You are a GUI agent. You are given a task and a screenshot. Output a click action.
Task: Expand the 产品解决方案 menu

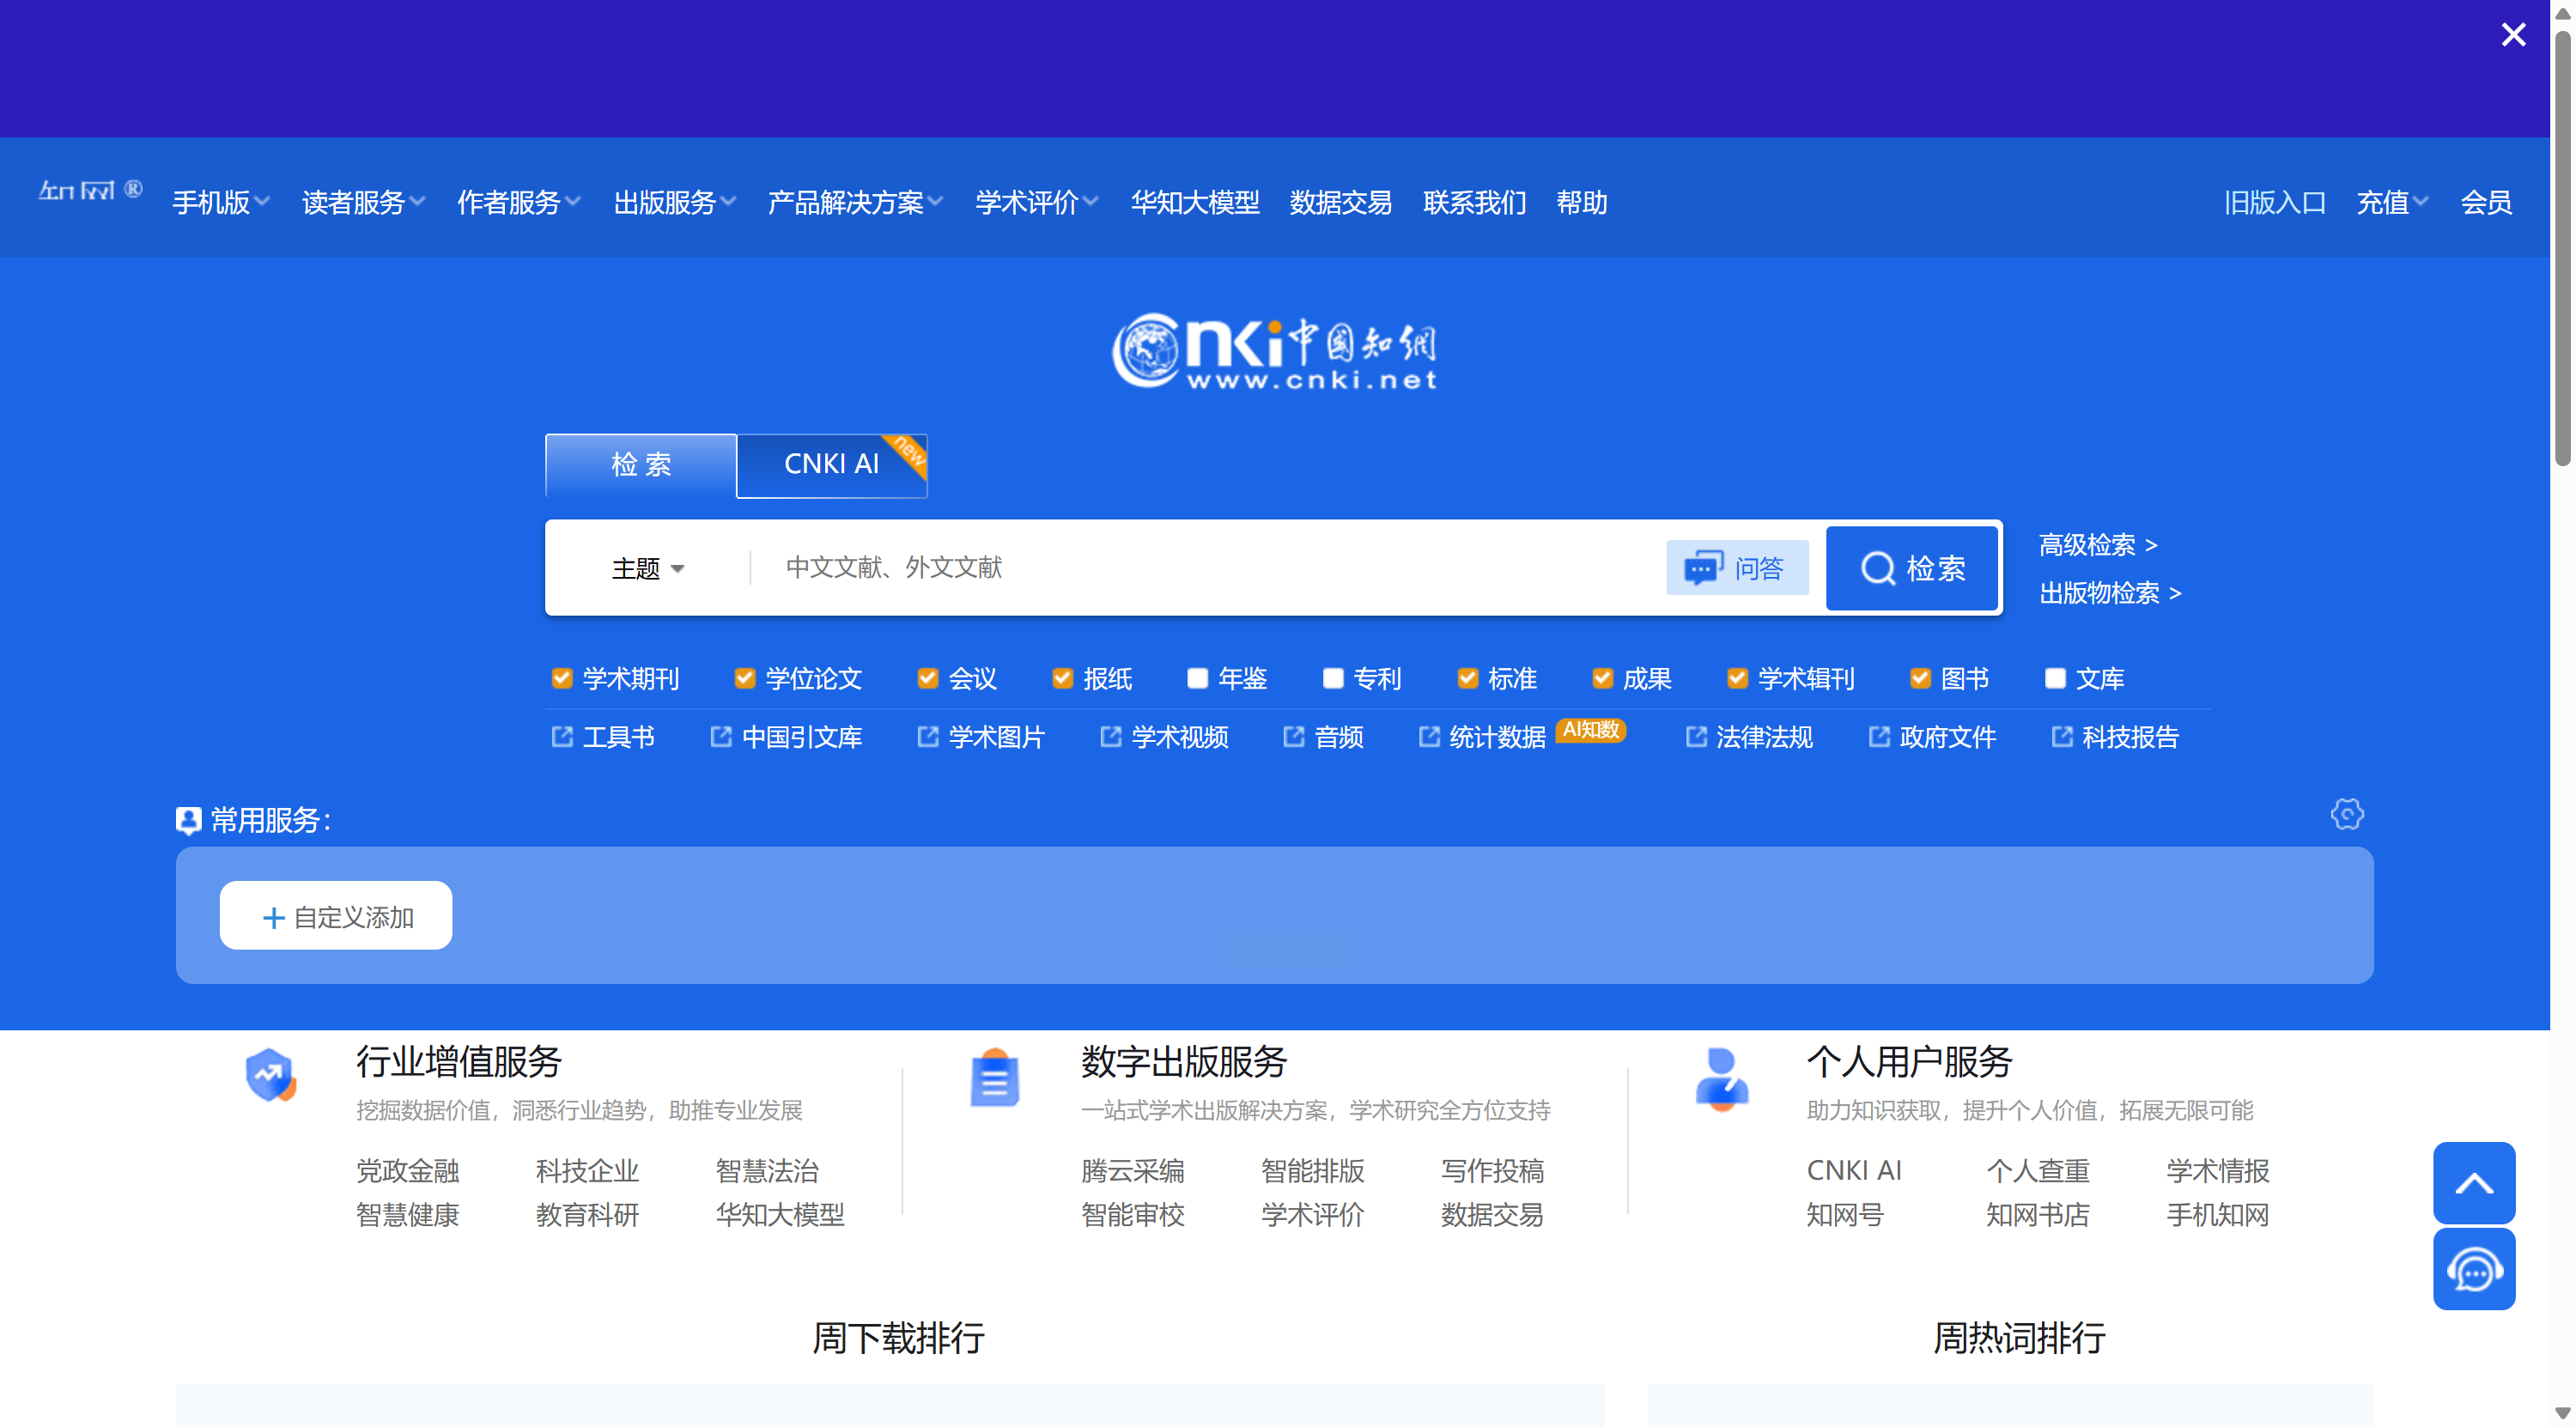point(856,202)
